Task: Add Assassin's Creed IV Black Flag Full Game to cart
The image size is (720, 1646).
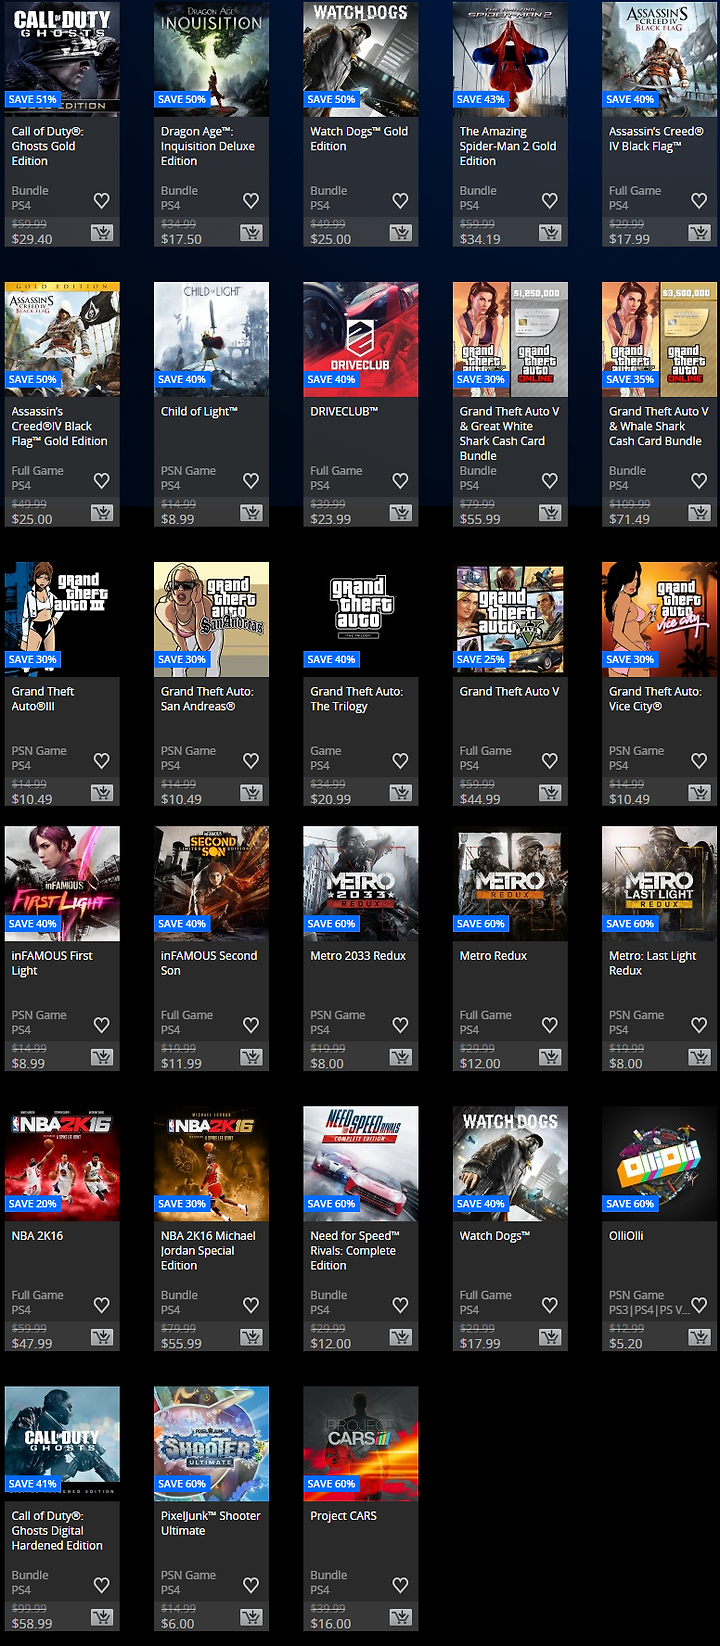Action: point(700,233)
